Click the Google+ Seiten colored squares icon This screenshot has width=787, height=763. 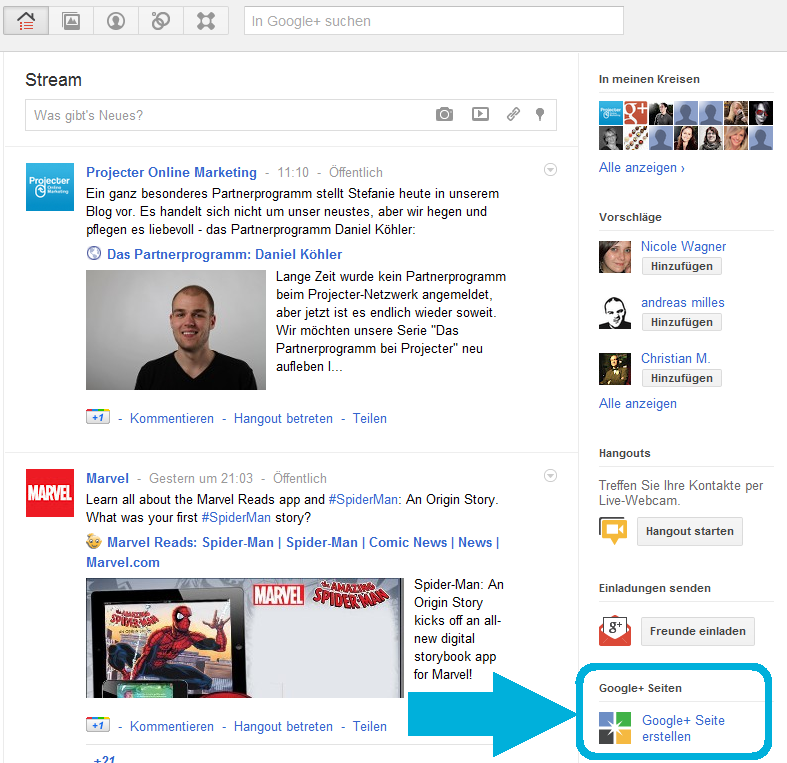coord(615,728)
